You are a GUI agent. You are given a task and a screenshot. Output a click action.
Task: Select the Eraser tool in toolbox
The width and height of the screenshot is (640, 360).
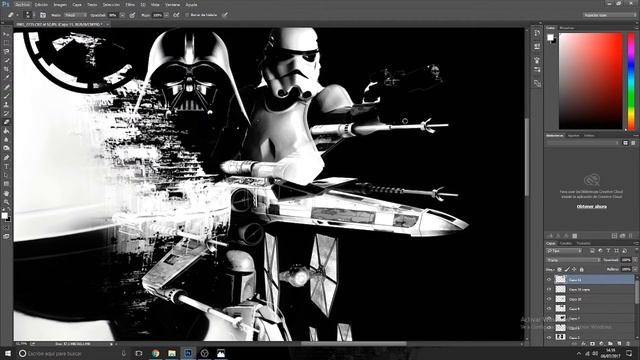6,122
